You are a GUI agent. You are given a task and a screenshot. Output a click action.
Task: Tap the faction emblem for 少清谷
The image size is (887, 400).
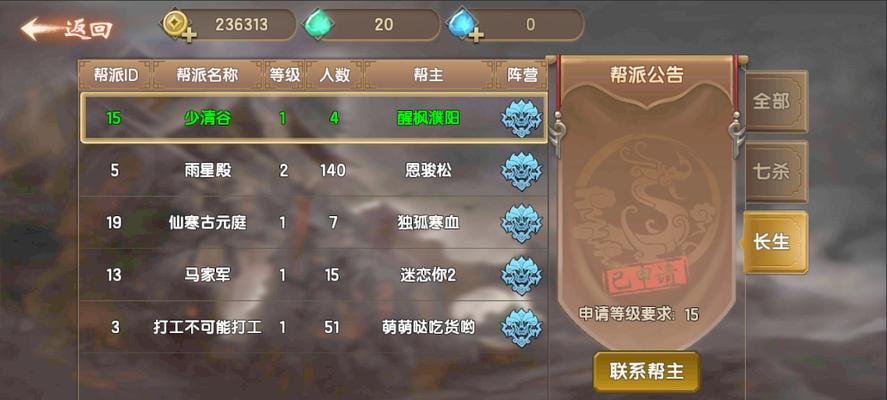(520, 118)
